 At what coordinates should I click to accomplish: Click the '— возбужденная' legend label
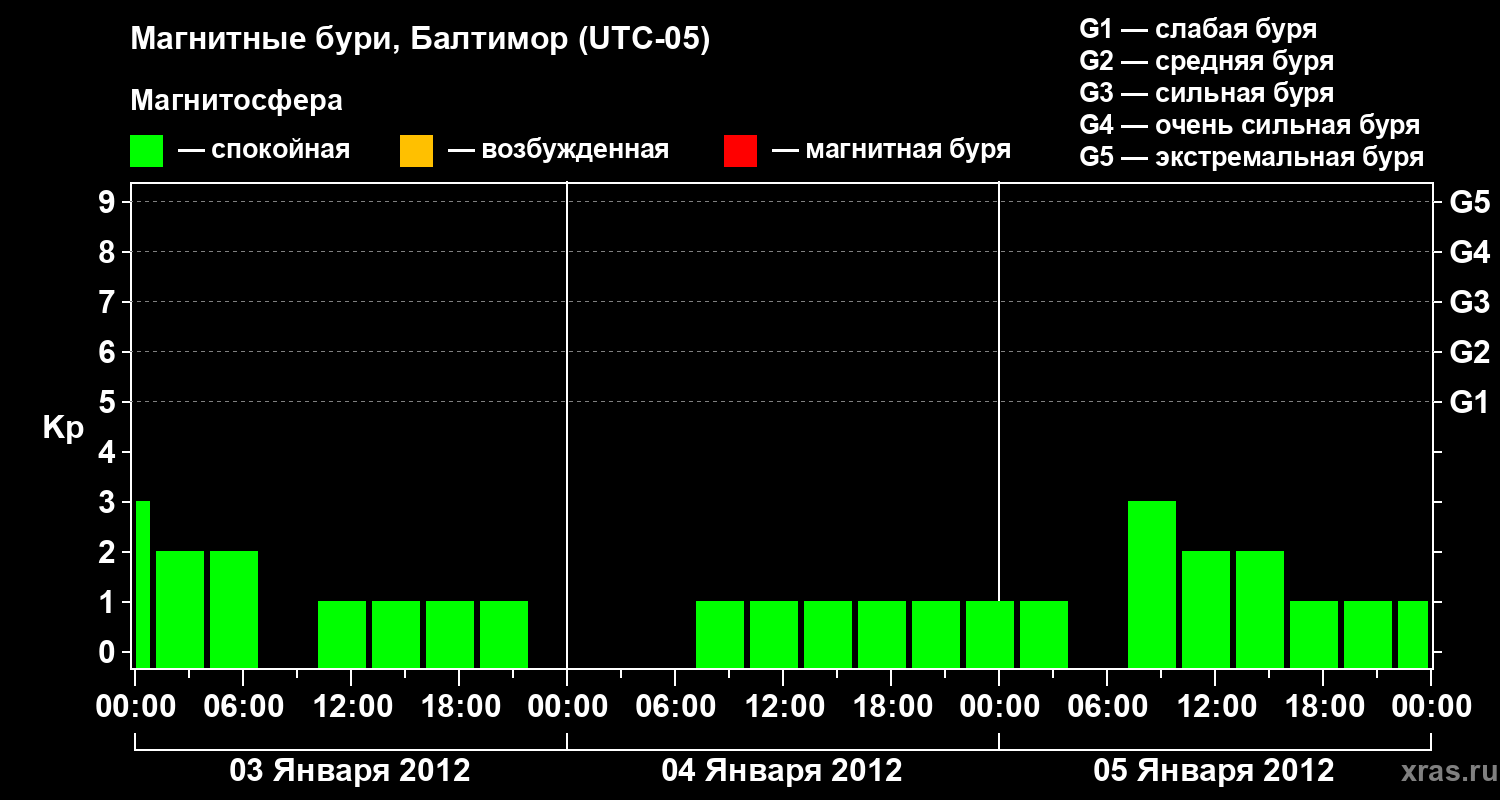pyautogui.click(x=558, y=150)
